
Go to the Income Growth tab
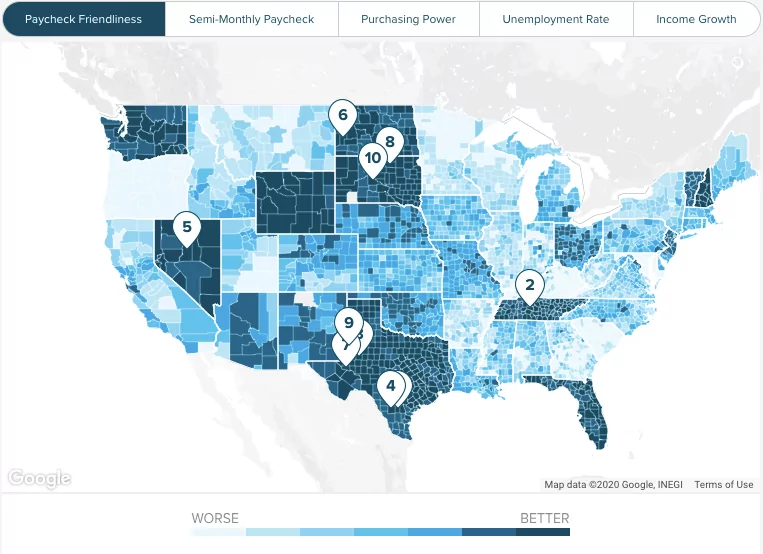click(x=696, y=19)
